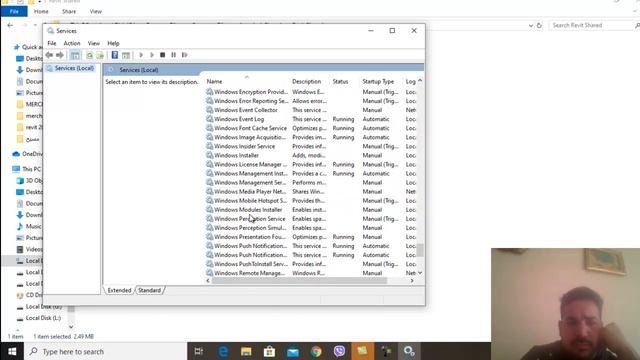Select Windows Mobile Hotspot Service

tap(311, 201)
